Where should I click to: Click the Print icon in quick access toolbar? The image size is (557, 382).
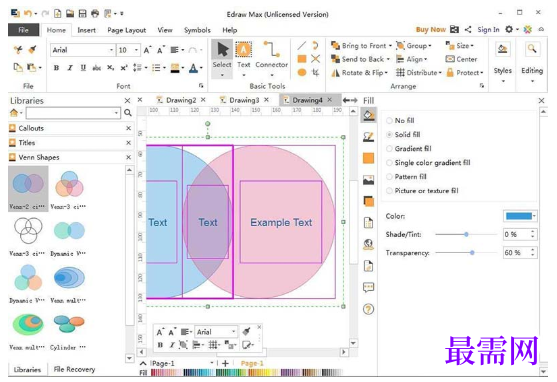95,14
